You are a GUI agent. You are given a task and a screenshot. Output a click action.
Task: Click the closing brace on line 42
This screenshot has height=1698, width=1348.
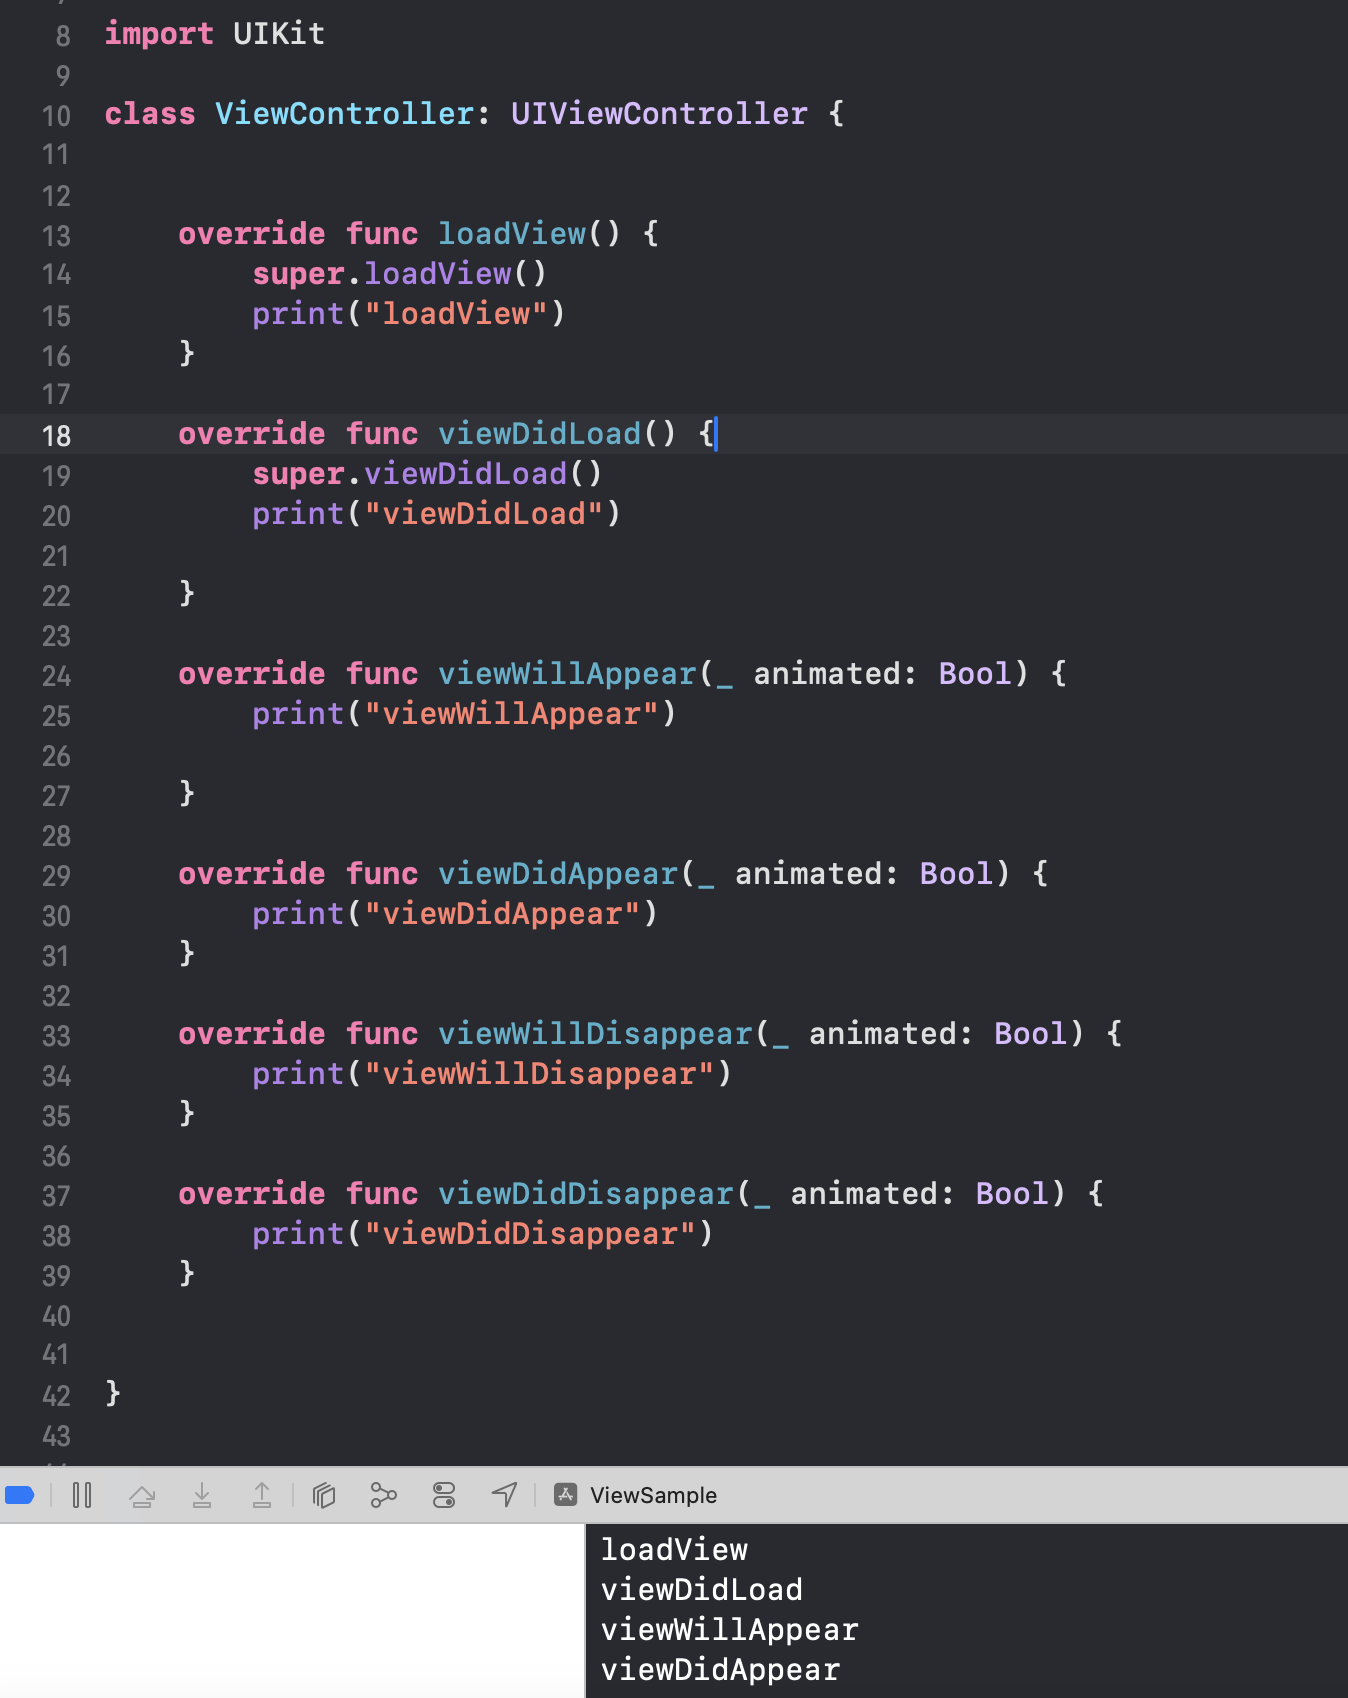click(x=113, y=1393)
